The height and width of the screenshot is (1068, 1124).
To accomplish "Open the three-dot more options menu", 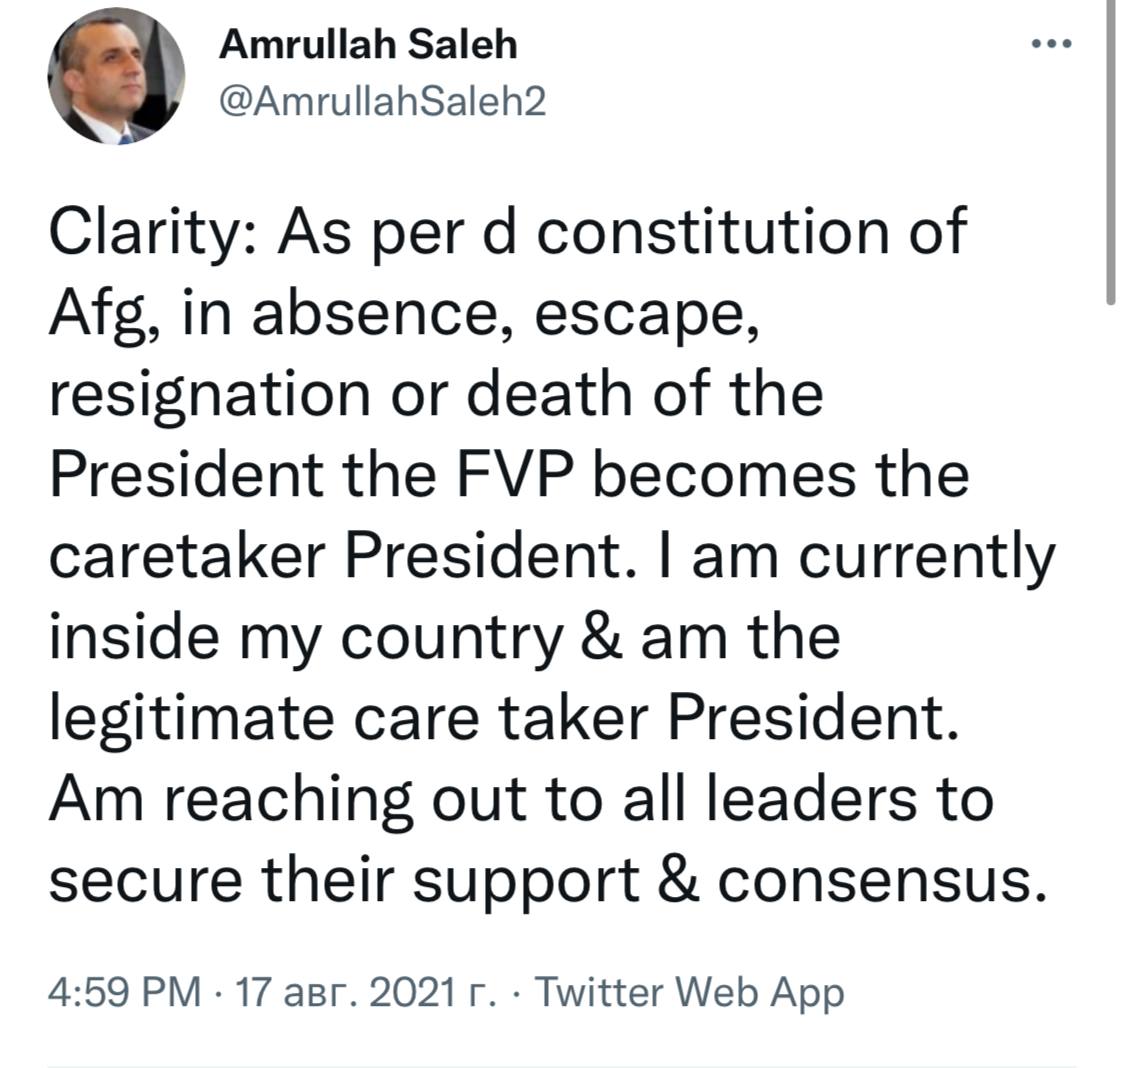I will tap(1052, 44).
